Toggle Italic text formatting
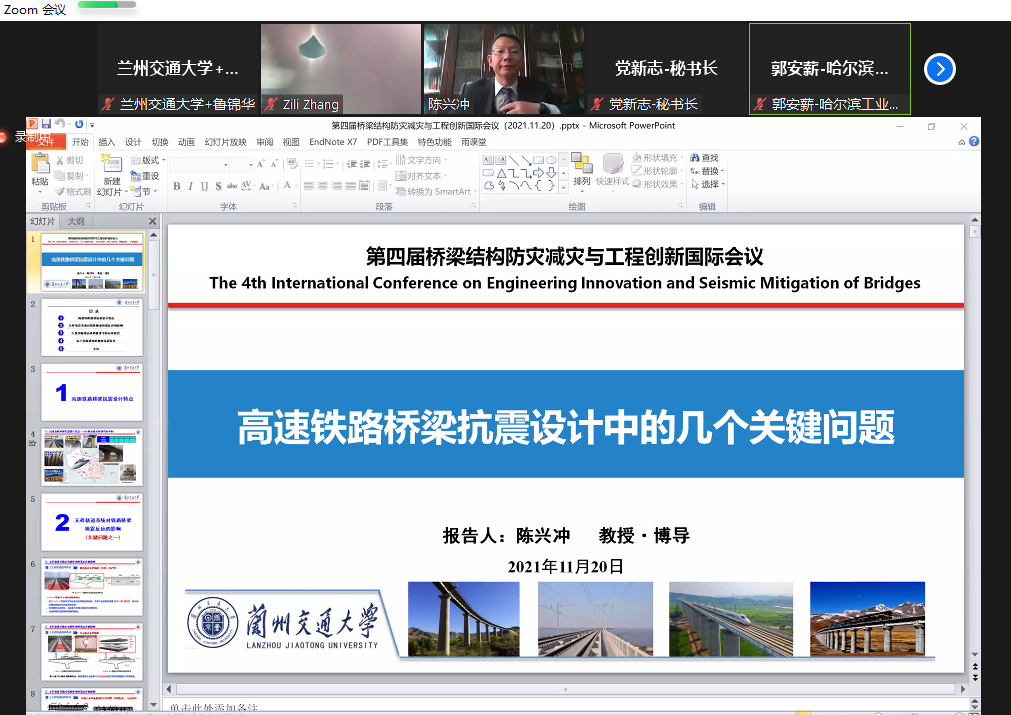 191,187
